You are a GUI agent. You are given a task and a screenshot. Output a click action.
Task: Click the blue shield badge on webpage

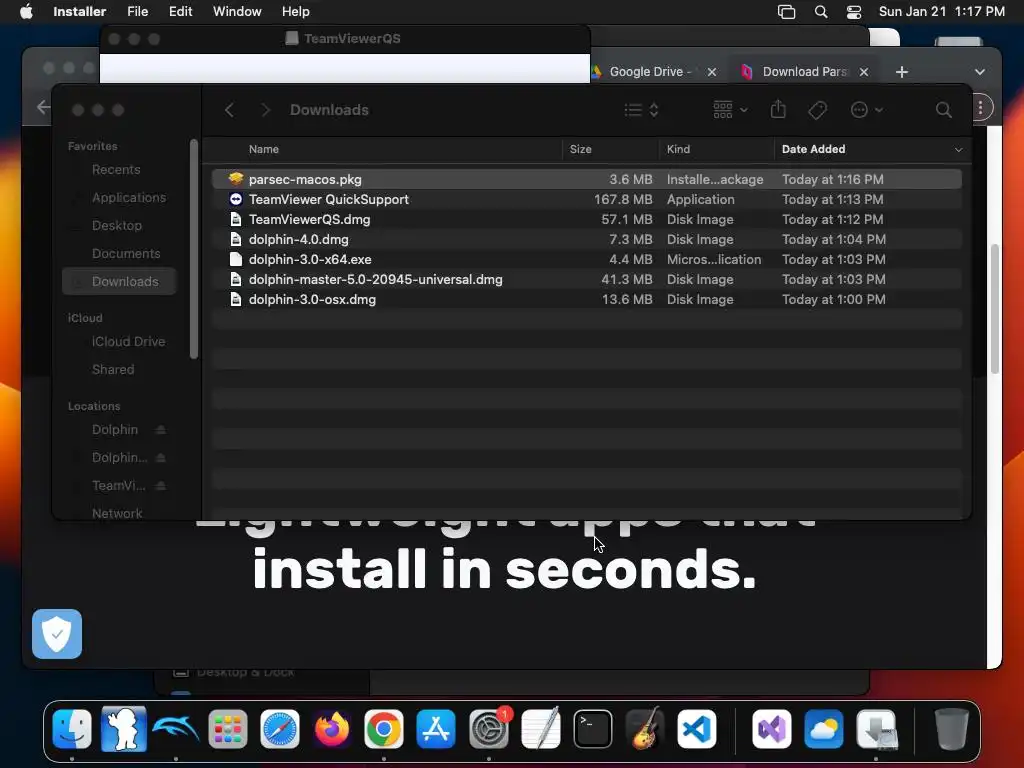click(x=57, y=633)
